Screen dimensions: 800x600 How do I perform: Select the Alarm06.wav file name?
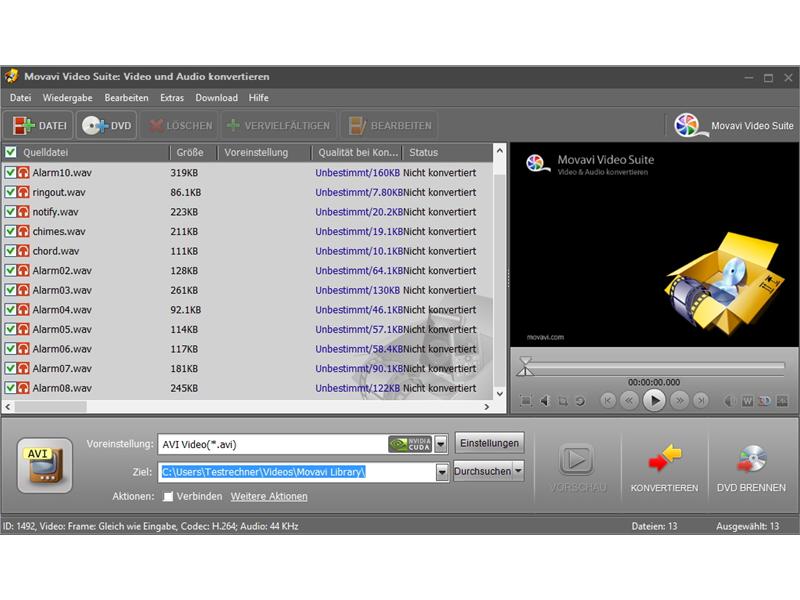click(x=62, y=349)
